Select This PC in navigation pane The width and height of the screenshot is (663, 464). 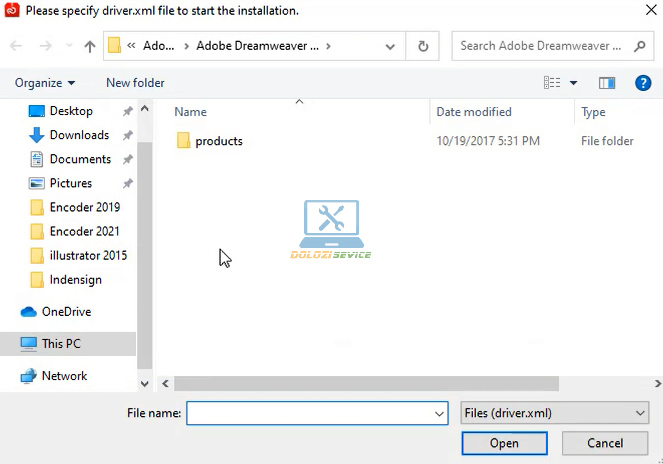[61, 344]
